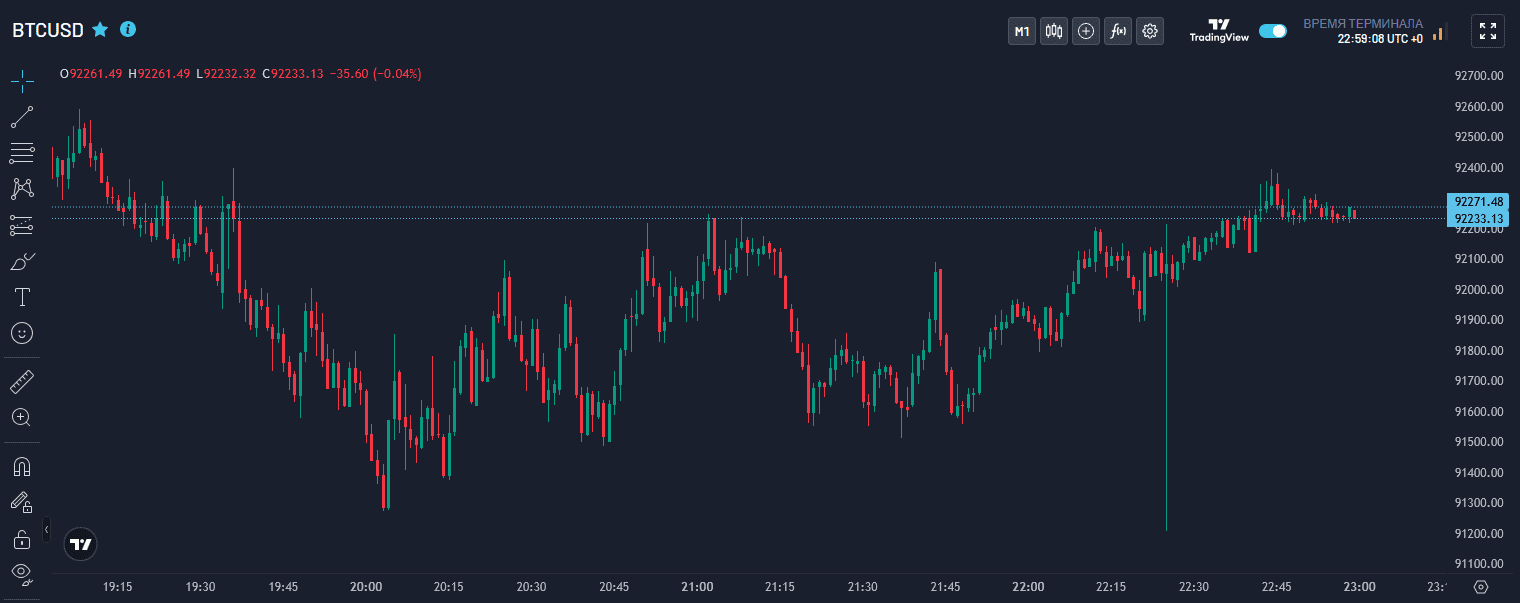The height and width of the screenshot is (603, 1520).
Task: Select the XABCD pattern tool
Action: pos(22,189)
